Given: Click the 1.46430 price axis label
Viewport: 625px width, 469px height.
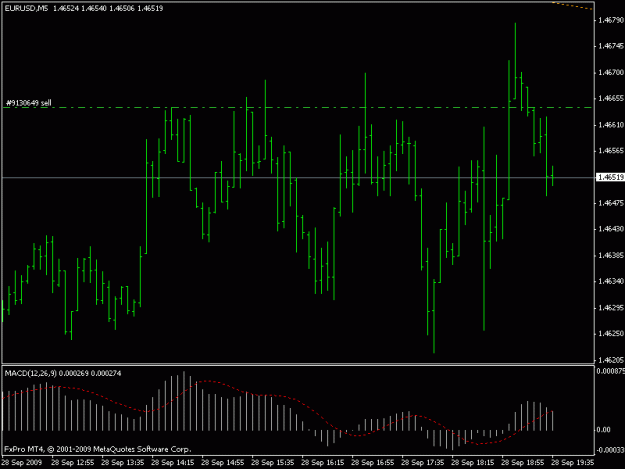Looking at the screenshot, I should coord(611,229).
